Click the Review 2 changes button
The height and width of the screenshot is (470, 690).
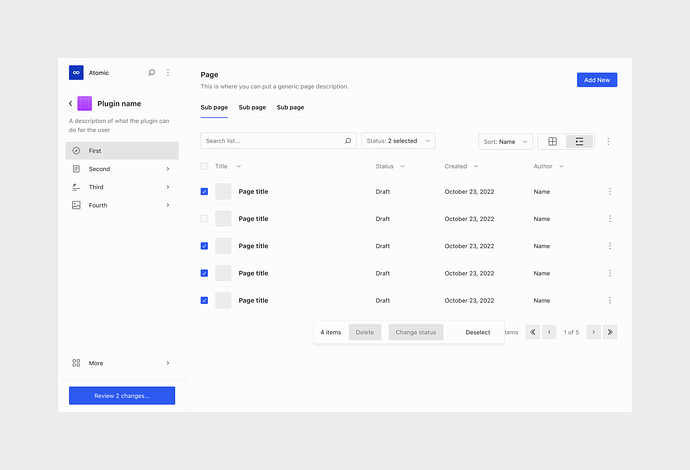click(x=122, y=396)
